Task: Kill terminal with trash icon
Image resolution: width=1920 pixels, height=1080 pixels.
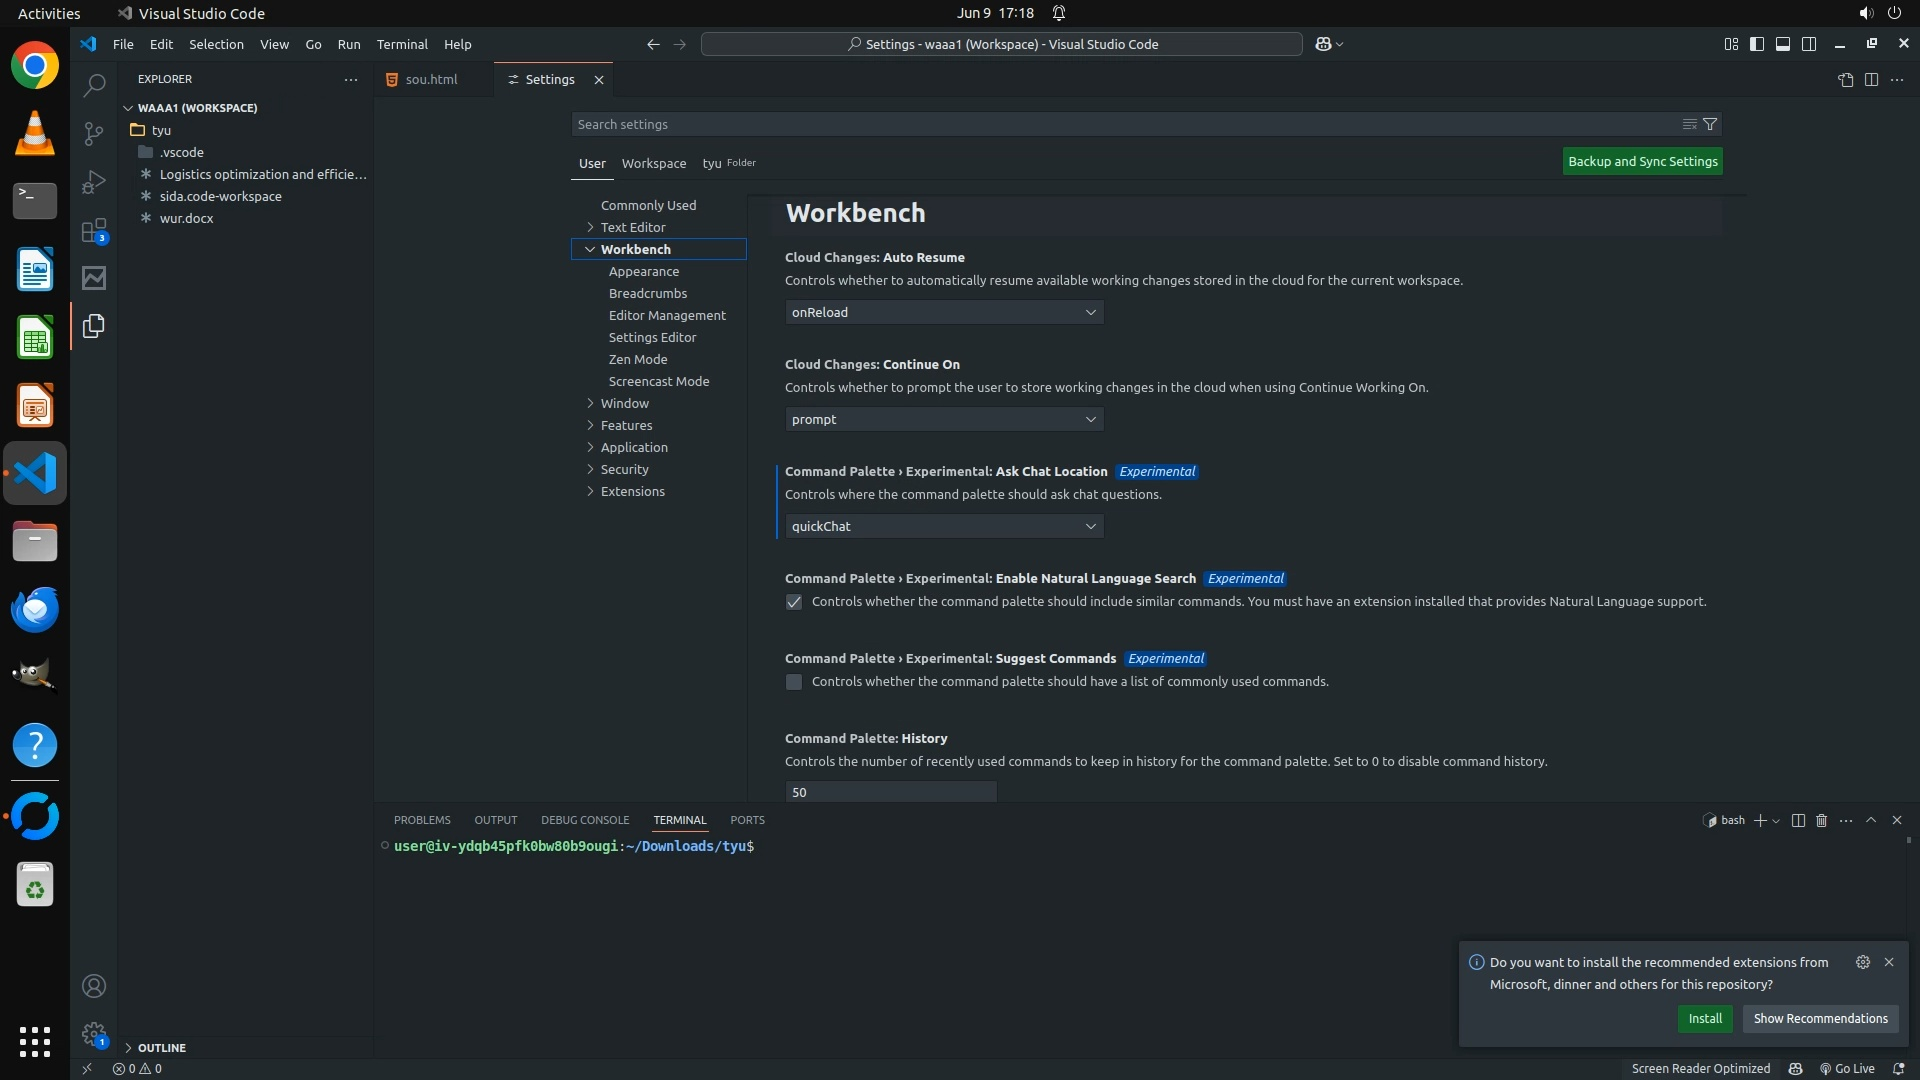Action: pos(1821,820)
